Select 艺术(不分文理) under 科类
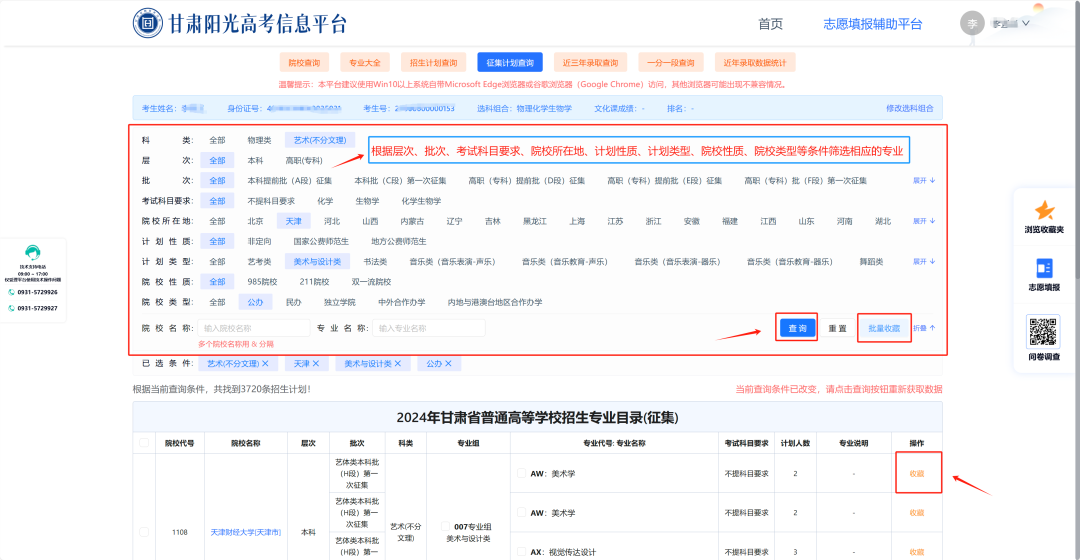The height and width of the screenshot is (560, 1080). (320, 140)
